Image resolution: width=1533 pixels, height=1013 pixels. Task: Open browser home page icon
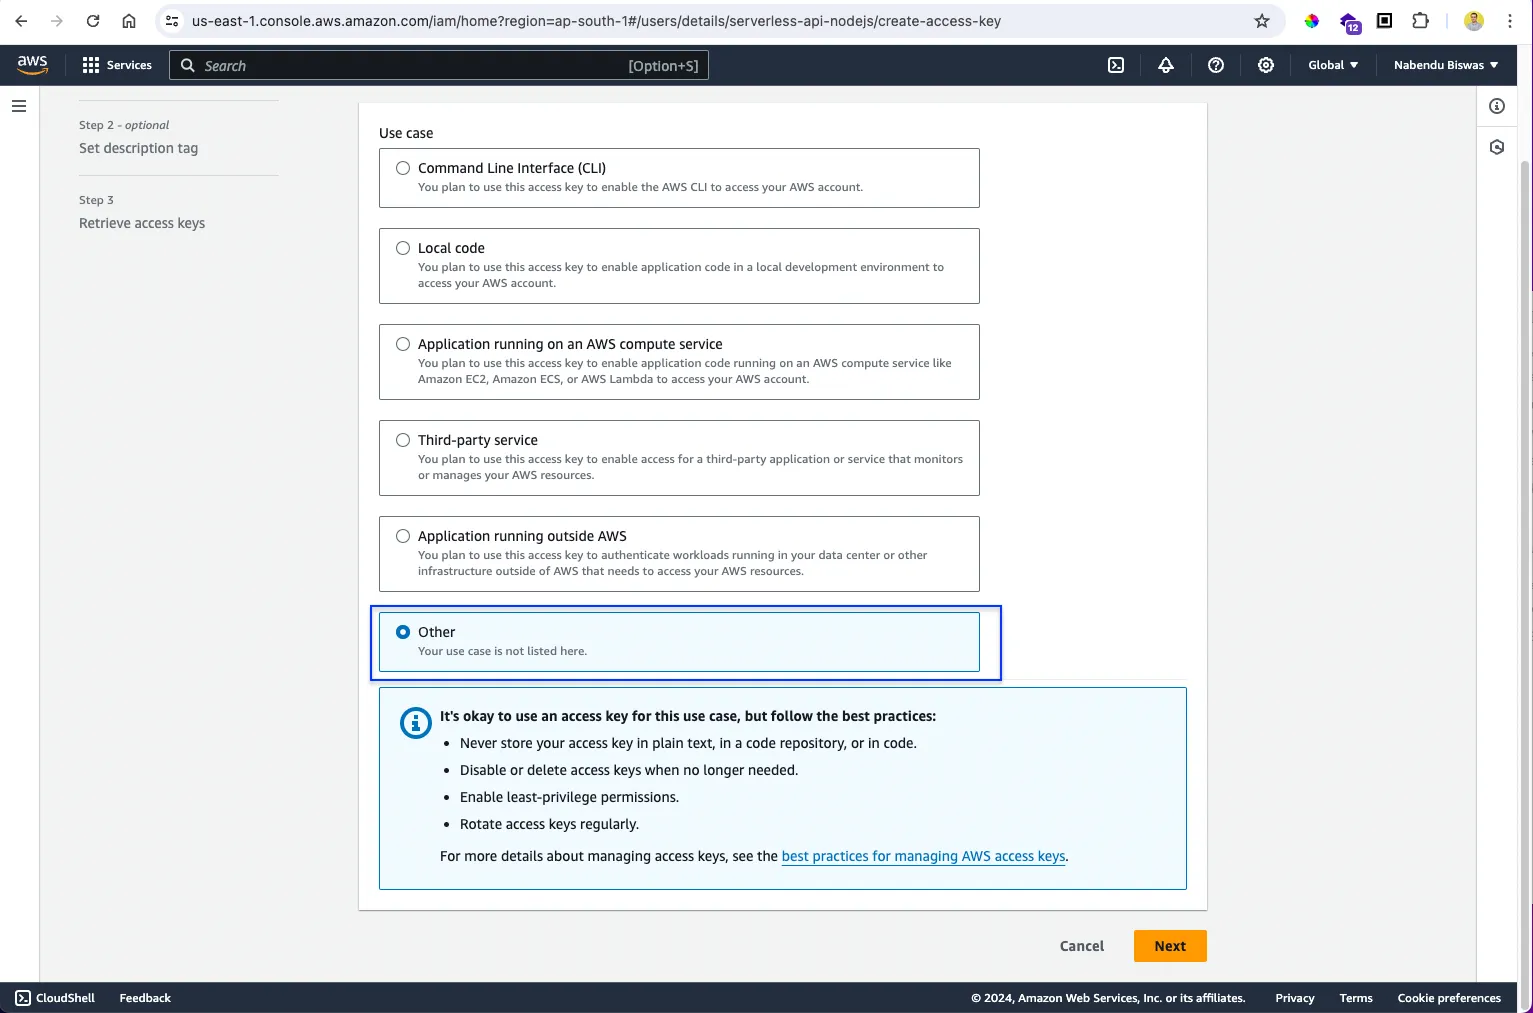[129, 21]
